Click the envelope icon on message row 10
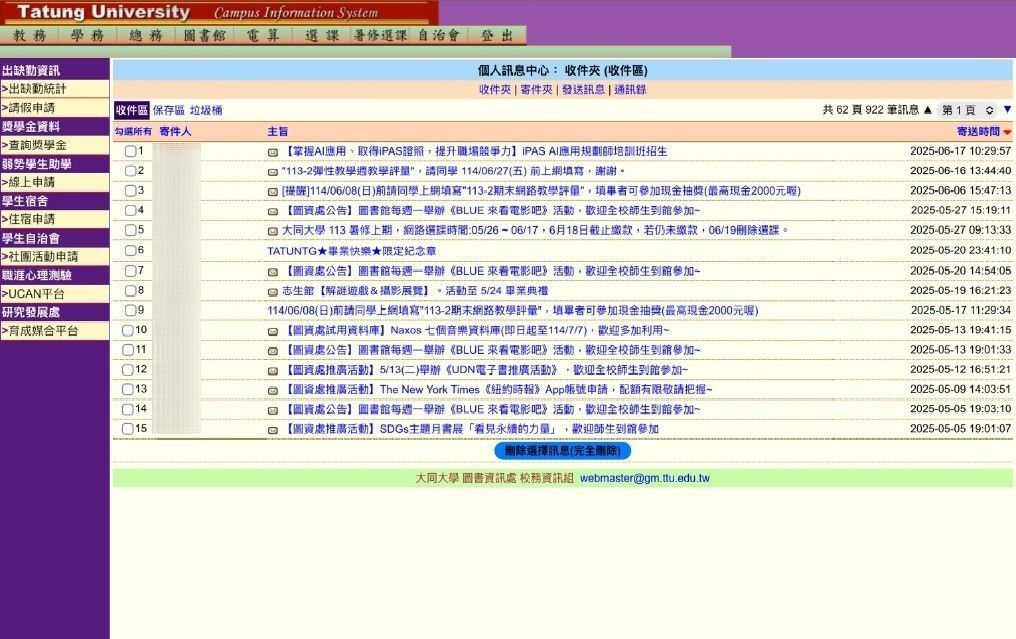The height and width of the screenshot is (639, 1016). point(273,331)
